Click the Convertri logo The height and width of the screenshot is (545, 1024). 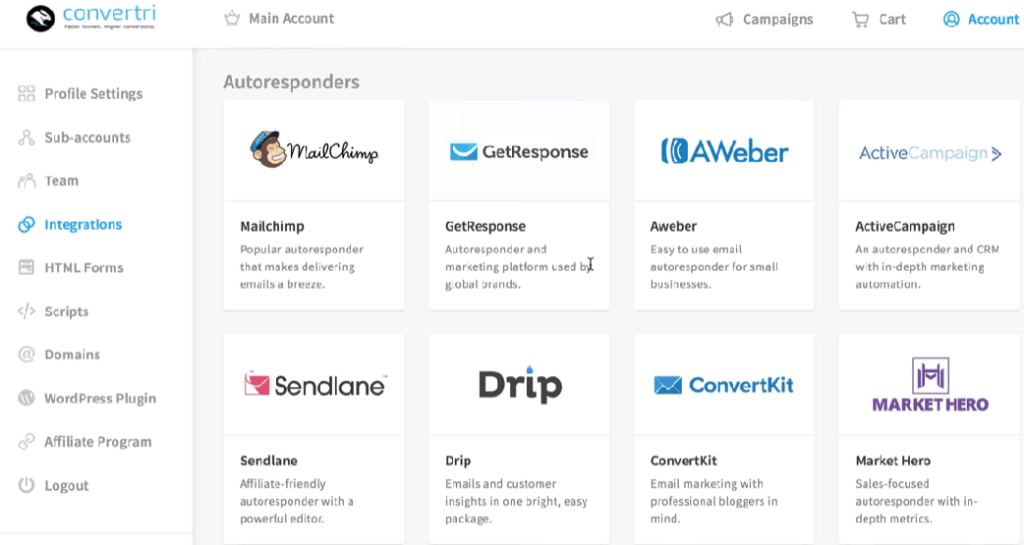click(x=92, y=18)
